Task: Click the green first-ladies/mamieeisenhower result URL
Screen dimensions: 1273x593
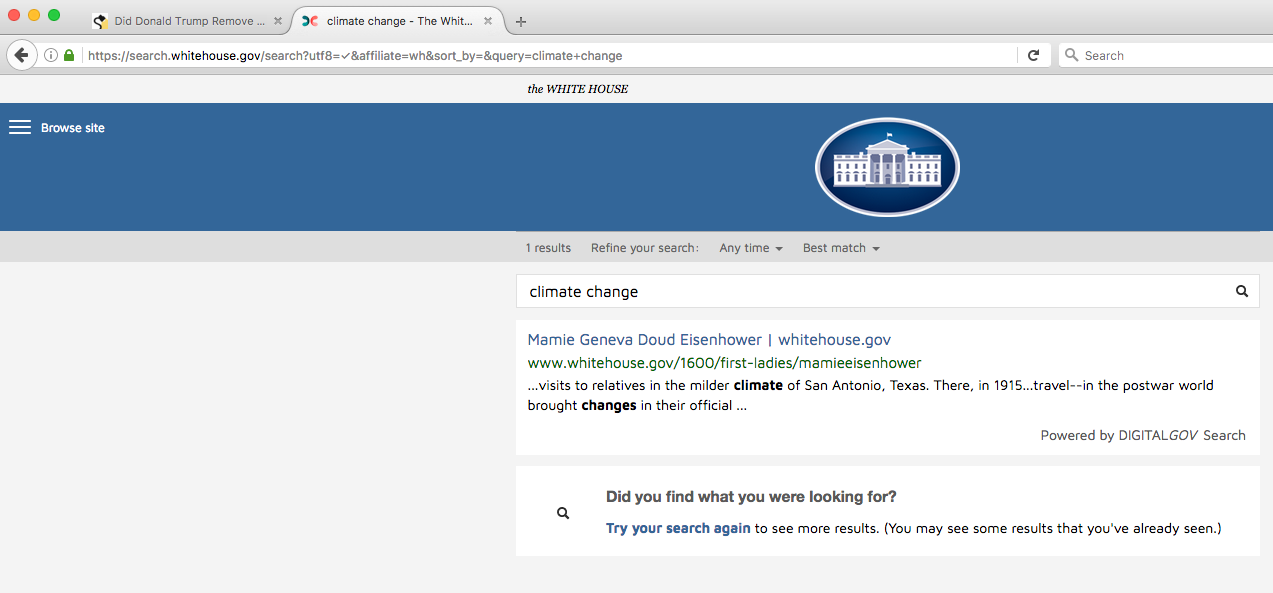Action: coord(724,362)
